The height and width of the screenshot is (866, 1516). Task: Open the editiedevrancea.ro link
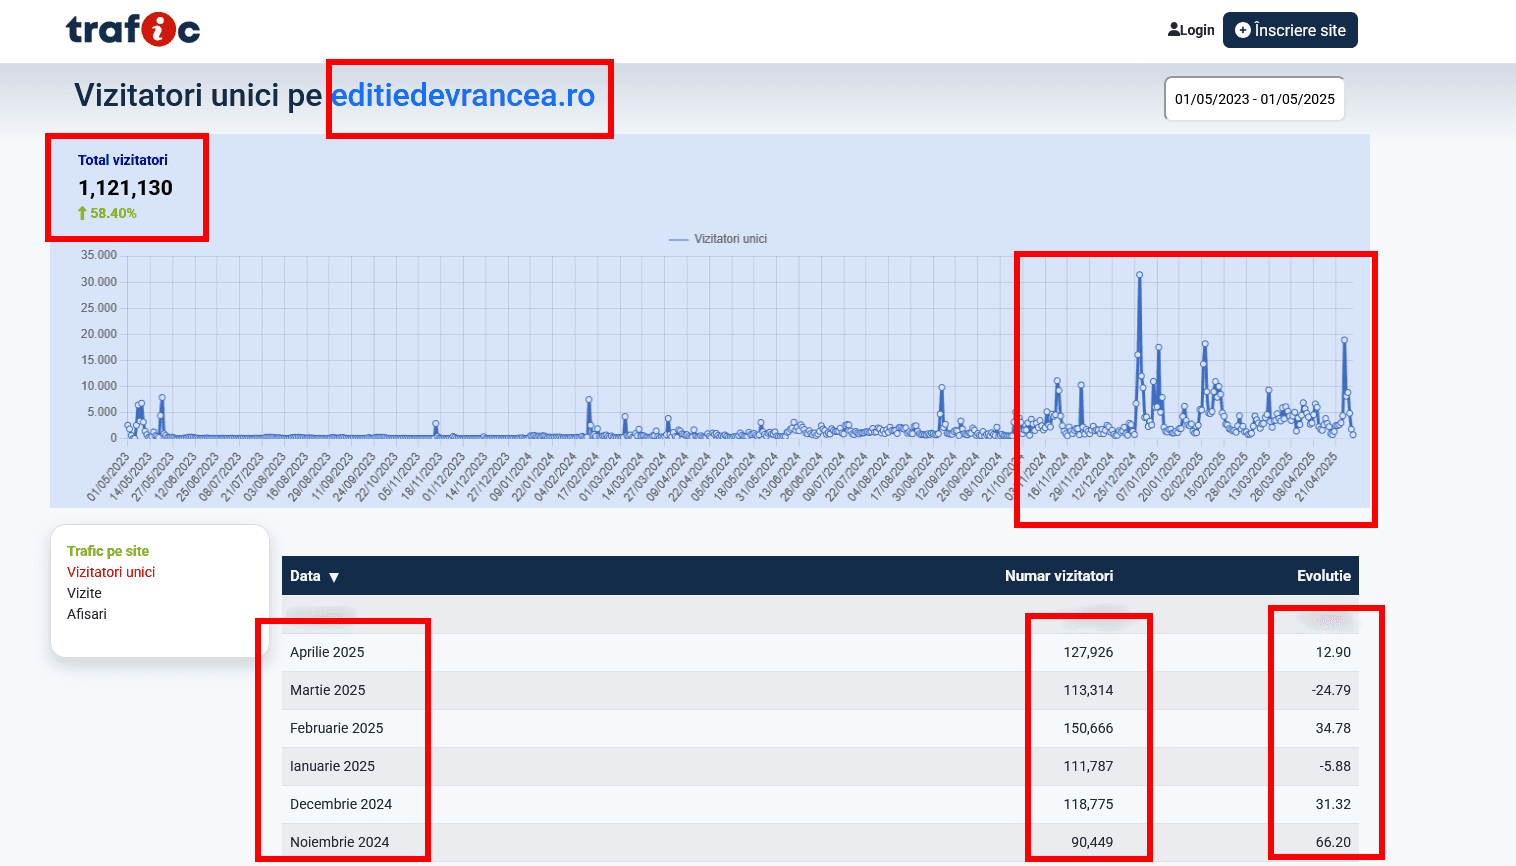(463, 95)
